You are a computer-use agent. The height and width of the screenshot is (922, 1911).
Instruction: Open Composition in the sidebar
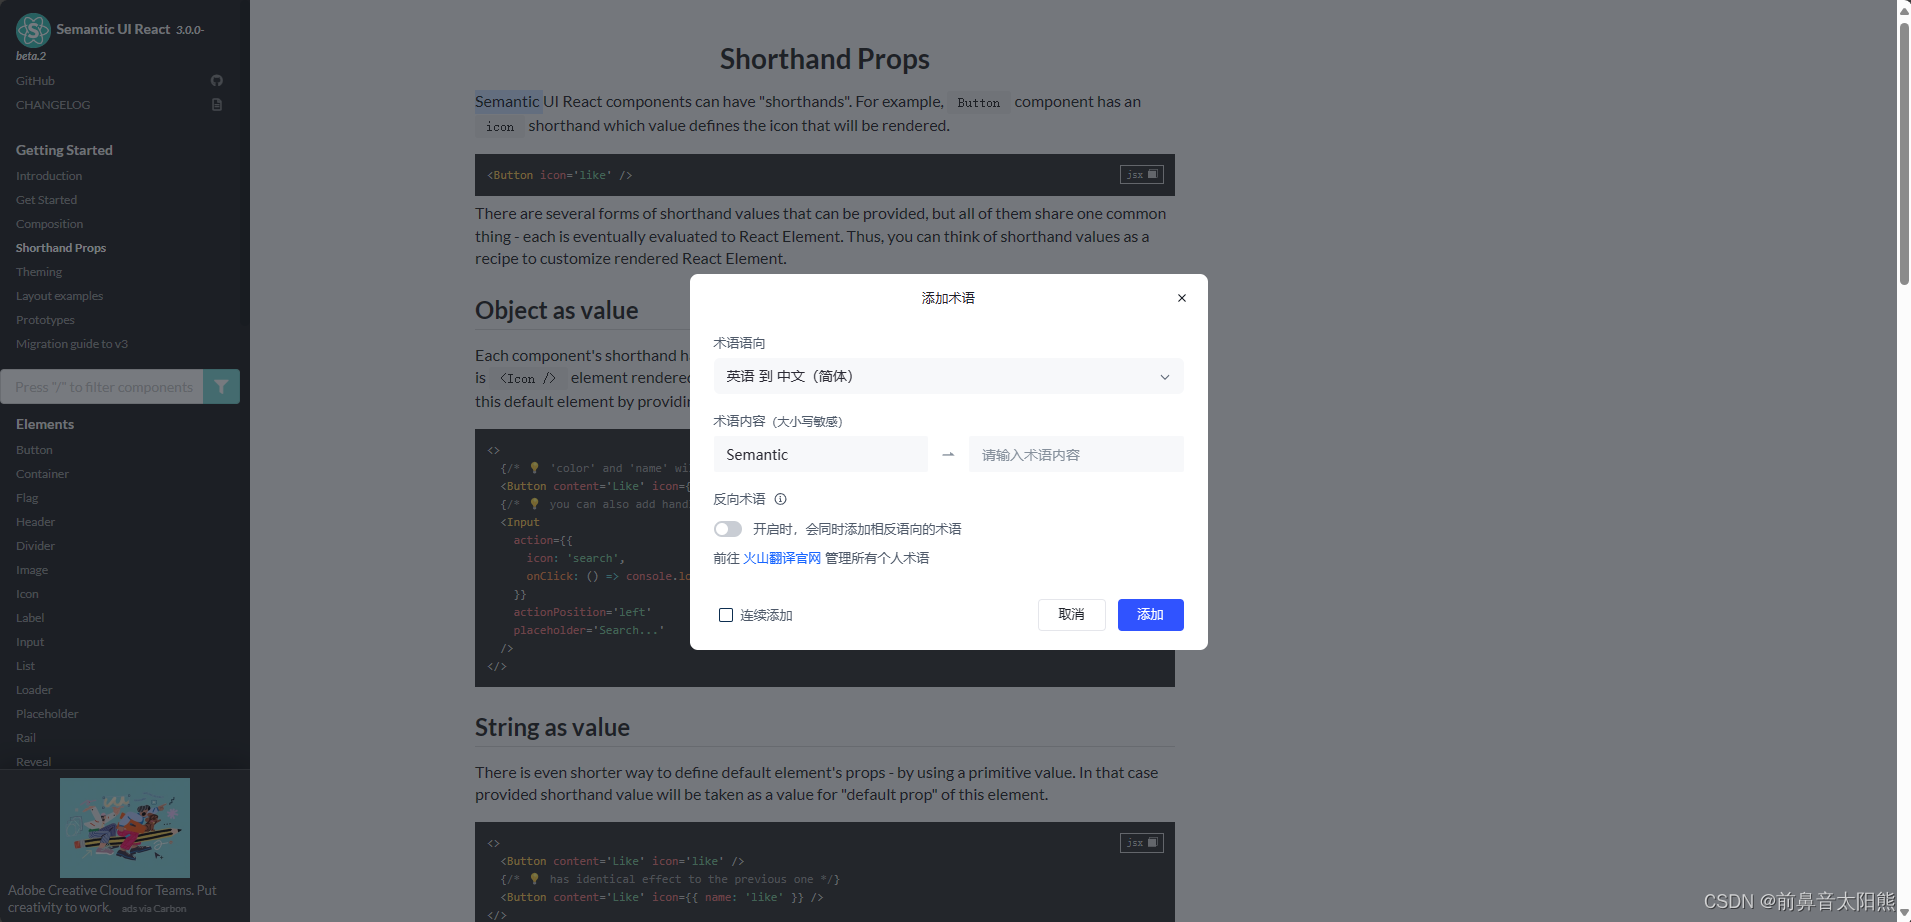[49, 224]
